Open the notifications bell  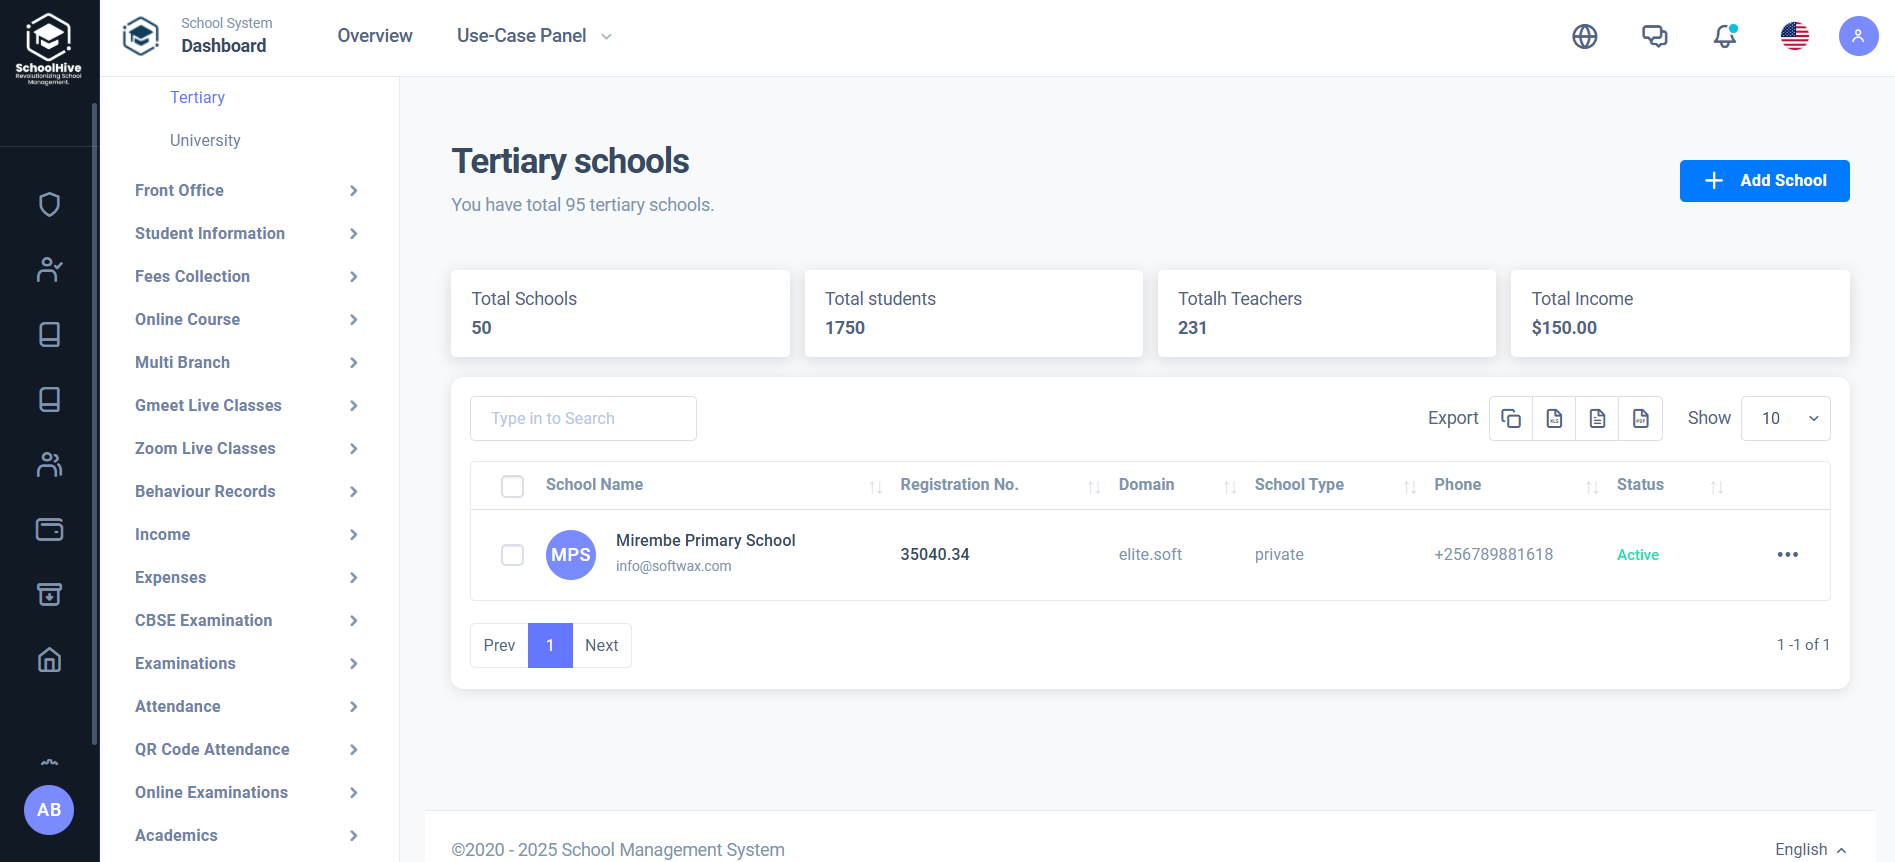click(1724, 37)
